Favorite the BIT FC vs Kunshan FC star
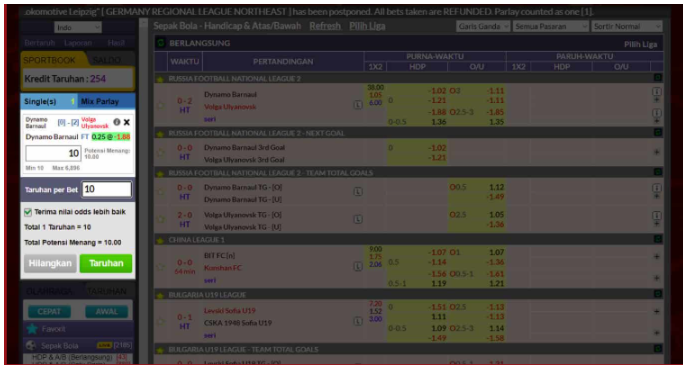The height and width of the screenshot is (365, 683). click(160, 266)
